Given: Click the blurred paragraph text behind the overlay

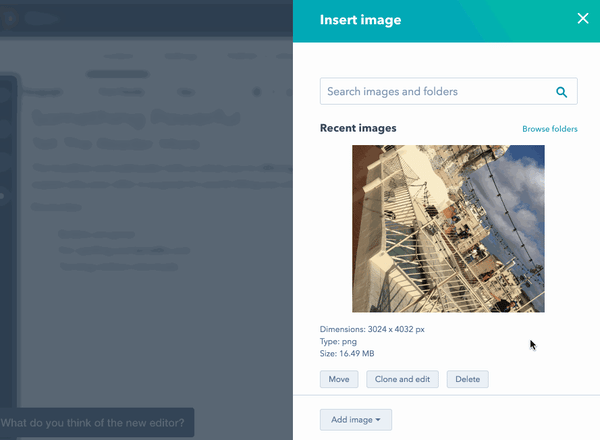Looking at the screenshot, I should 150,177.
